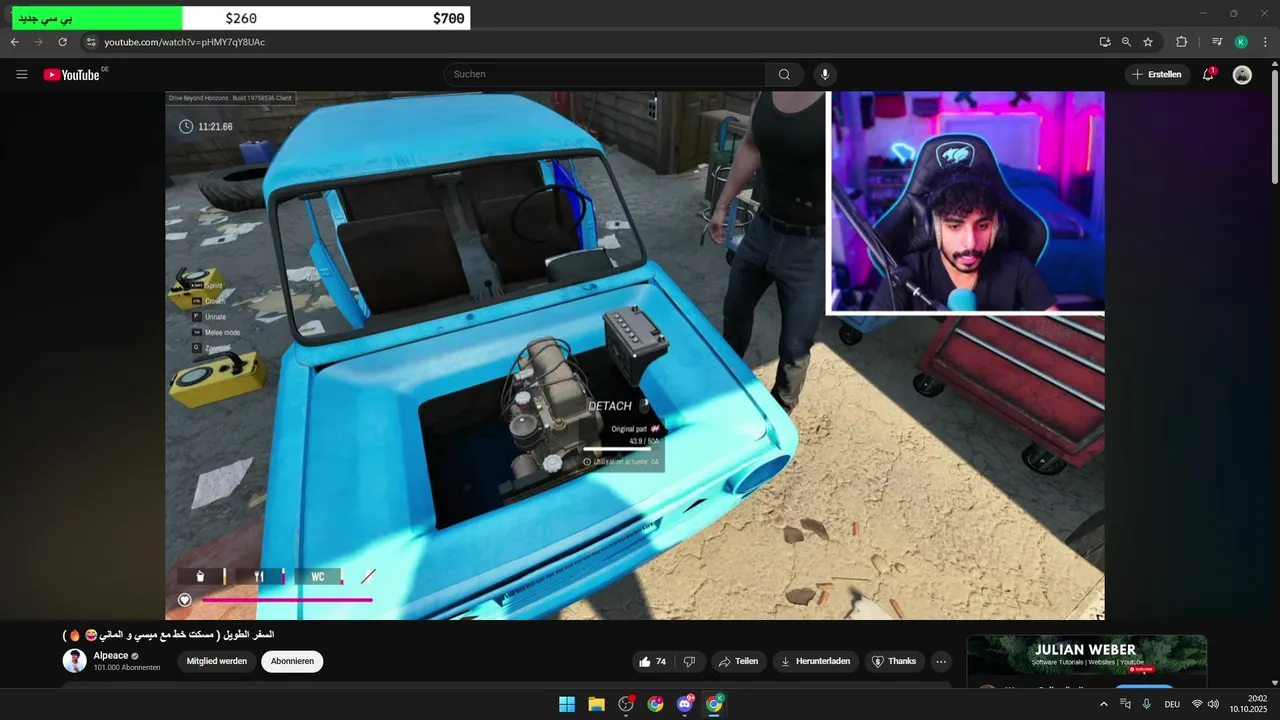The image size is (1280, 720).
Task: Open the Alpeace channel name link
Action: click(111, 656)
